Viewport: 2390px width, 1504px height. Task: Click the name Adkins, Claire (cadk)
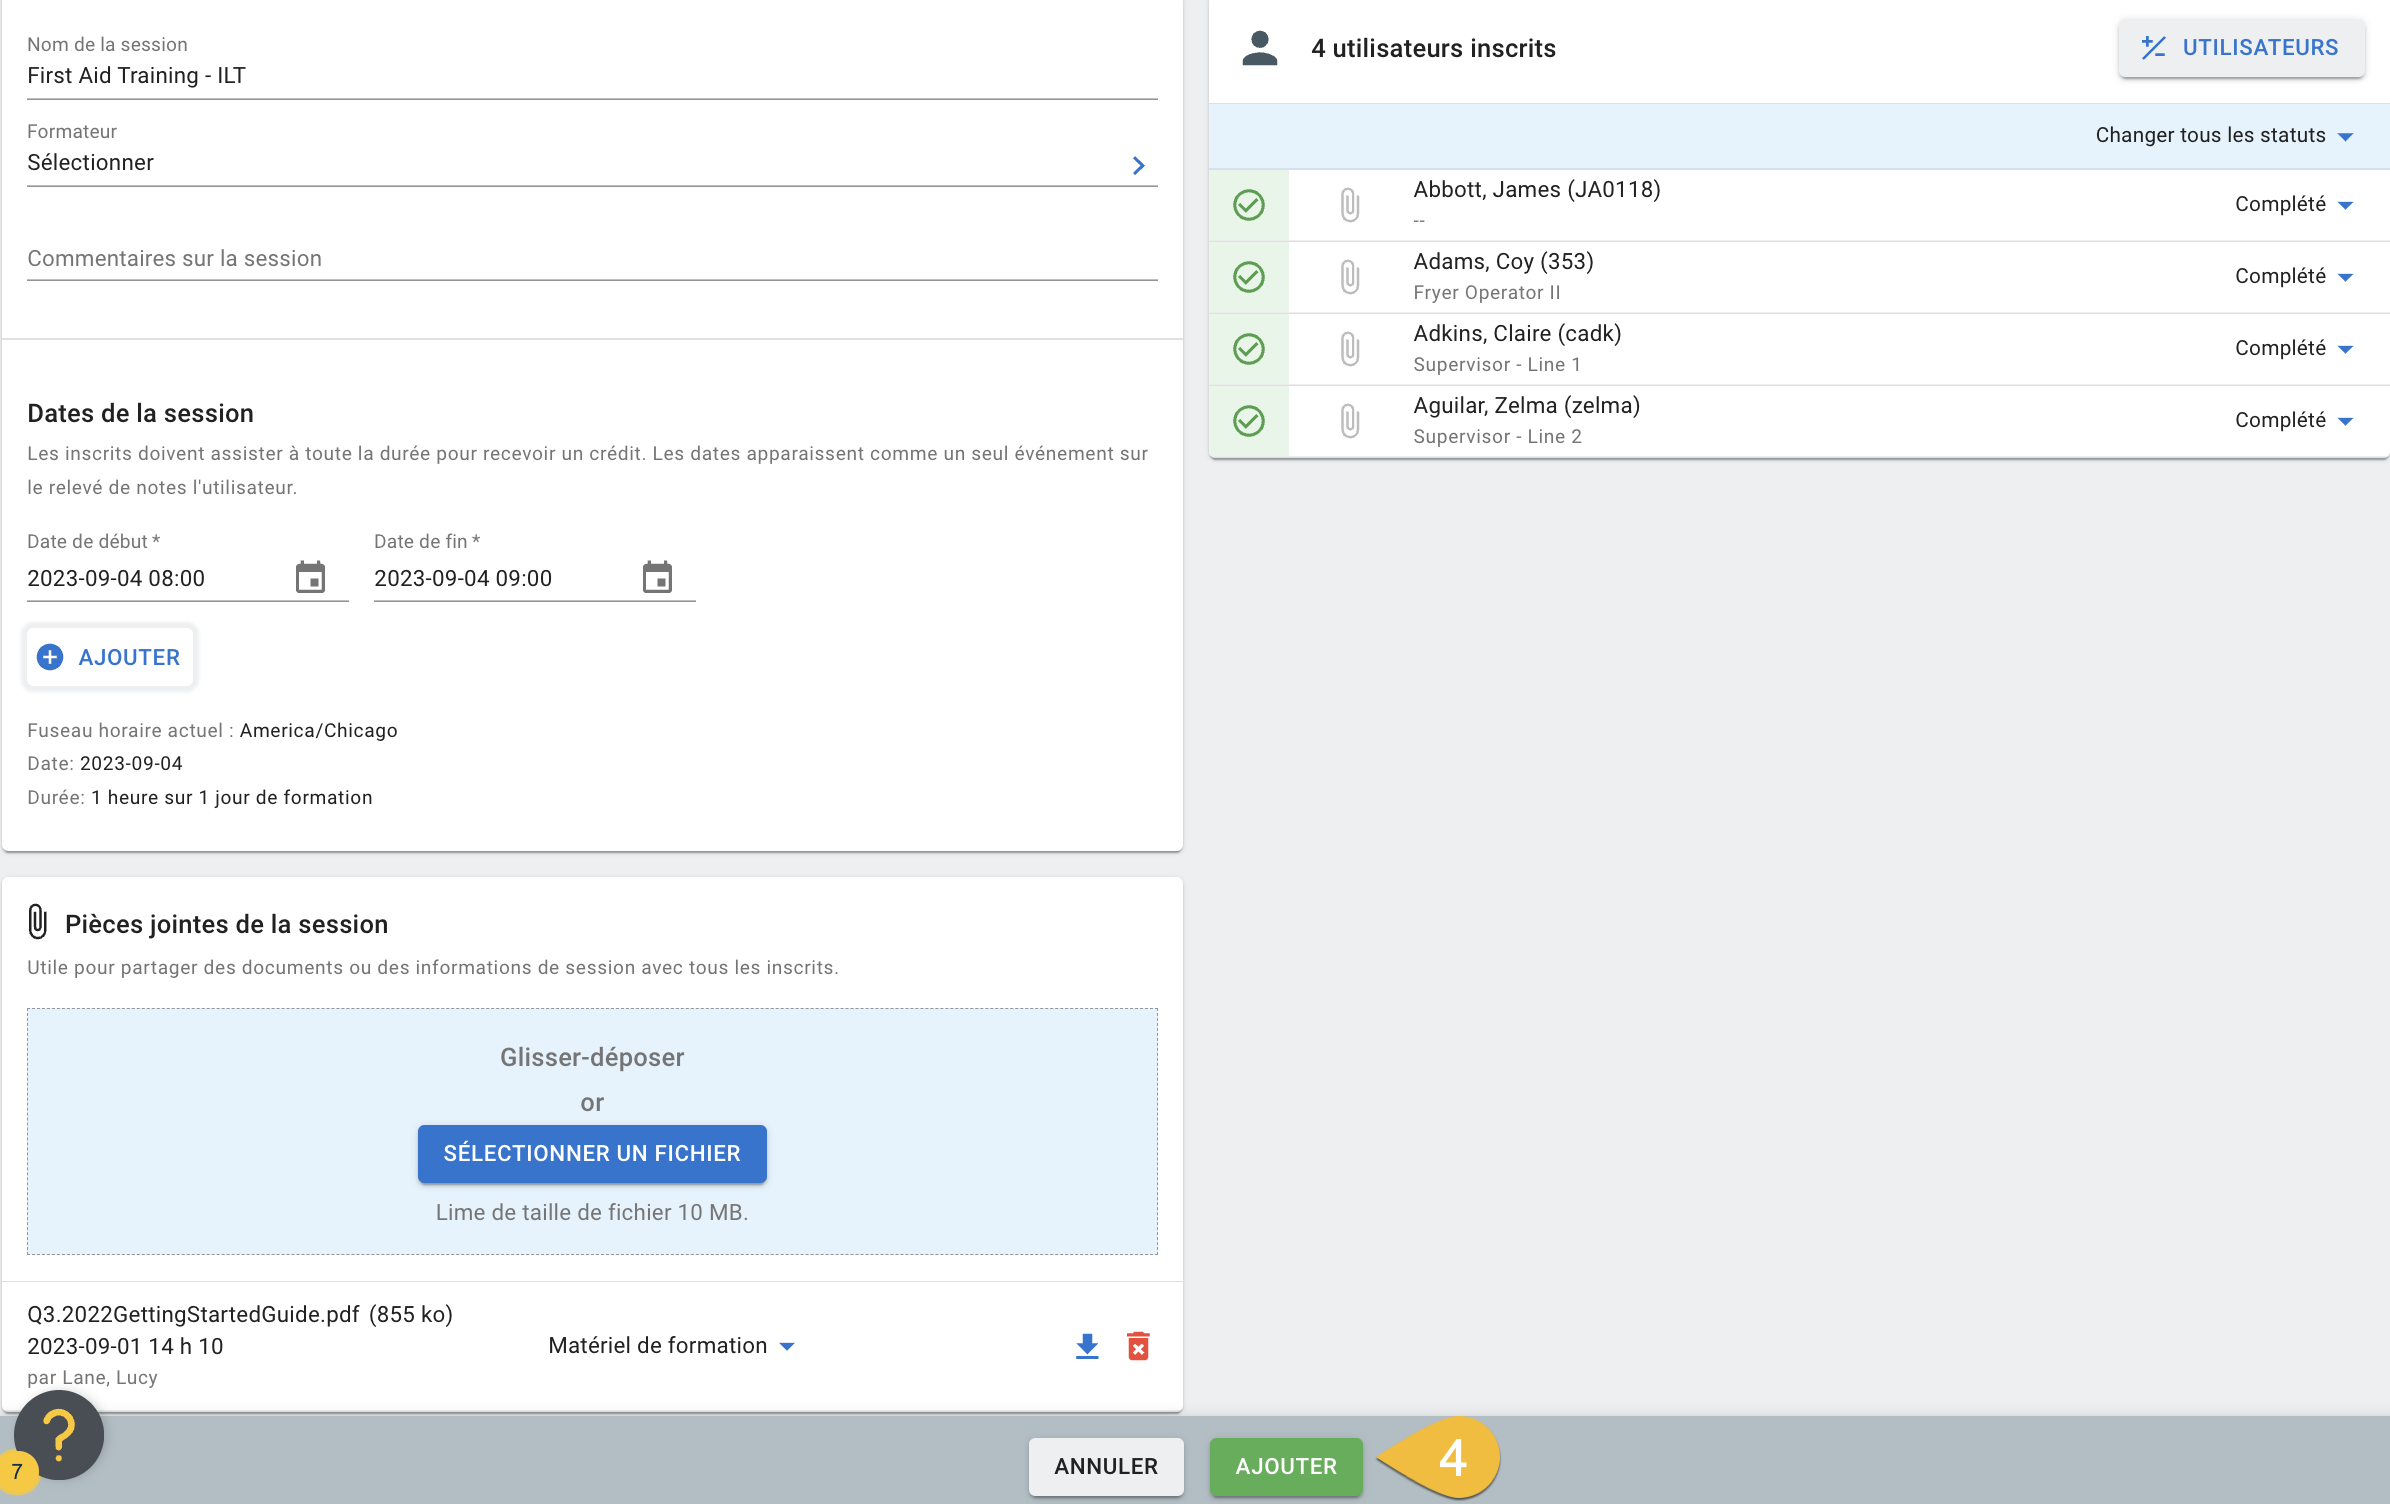click(x=1517, y=333)
